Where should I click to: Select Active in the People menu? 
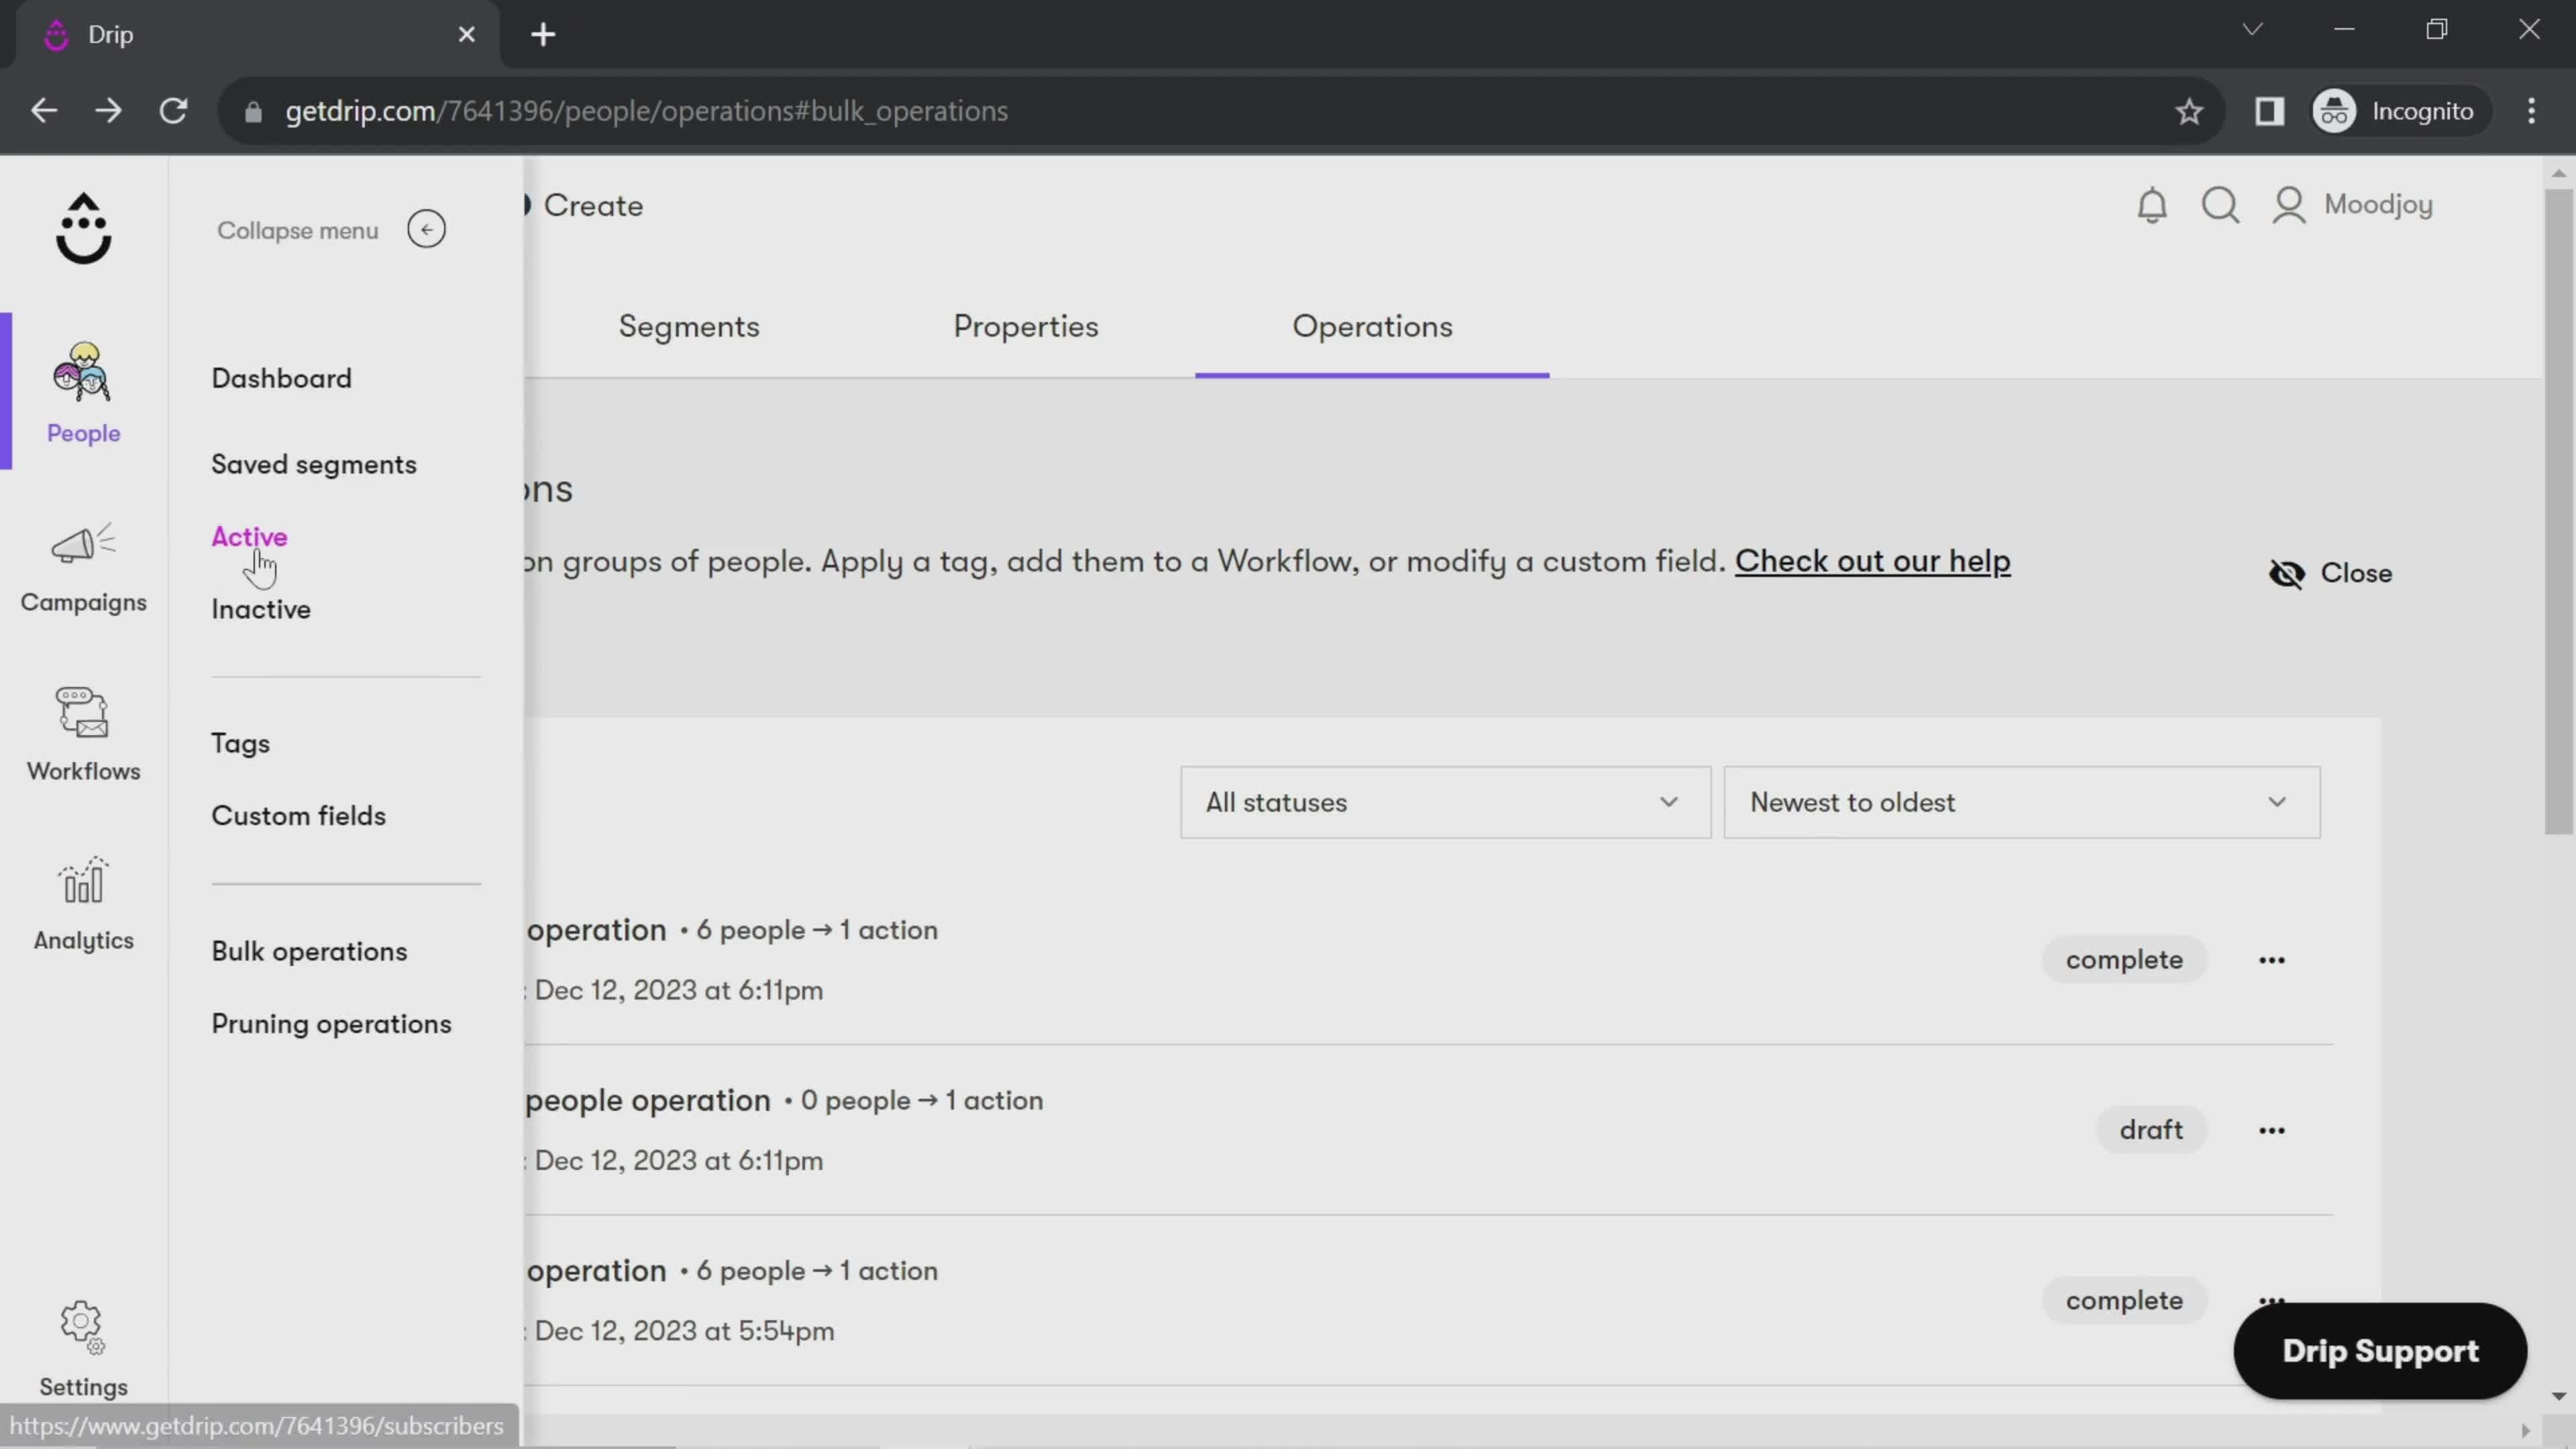pos(249,537)
